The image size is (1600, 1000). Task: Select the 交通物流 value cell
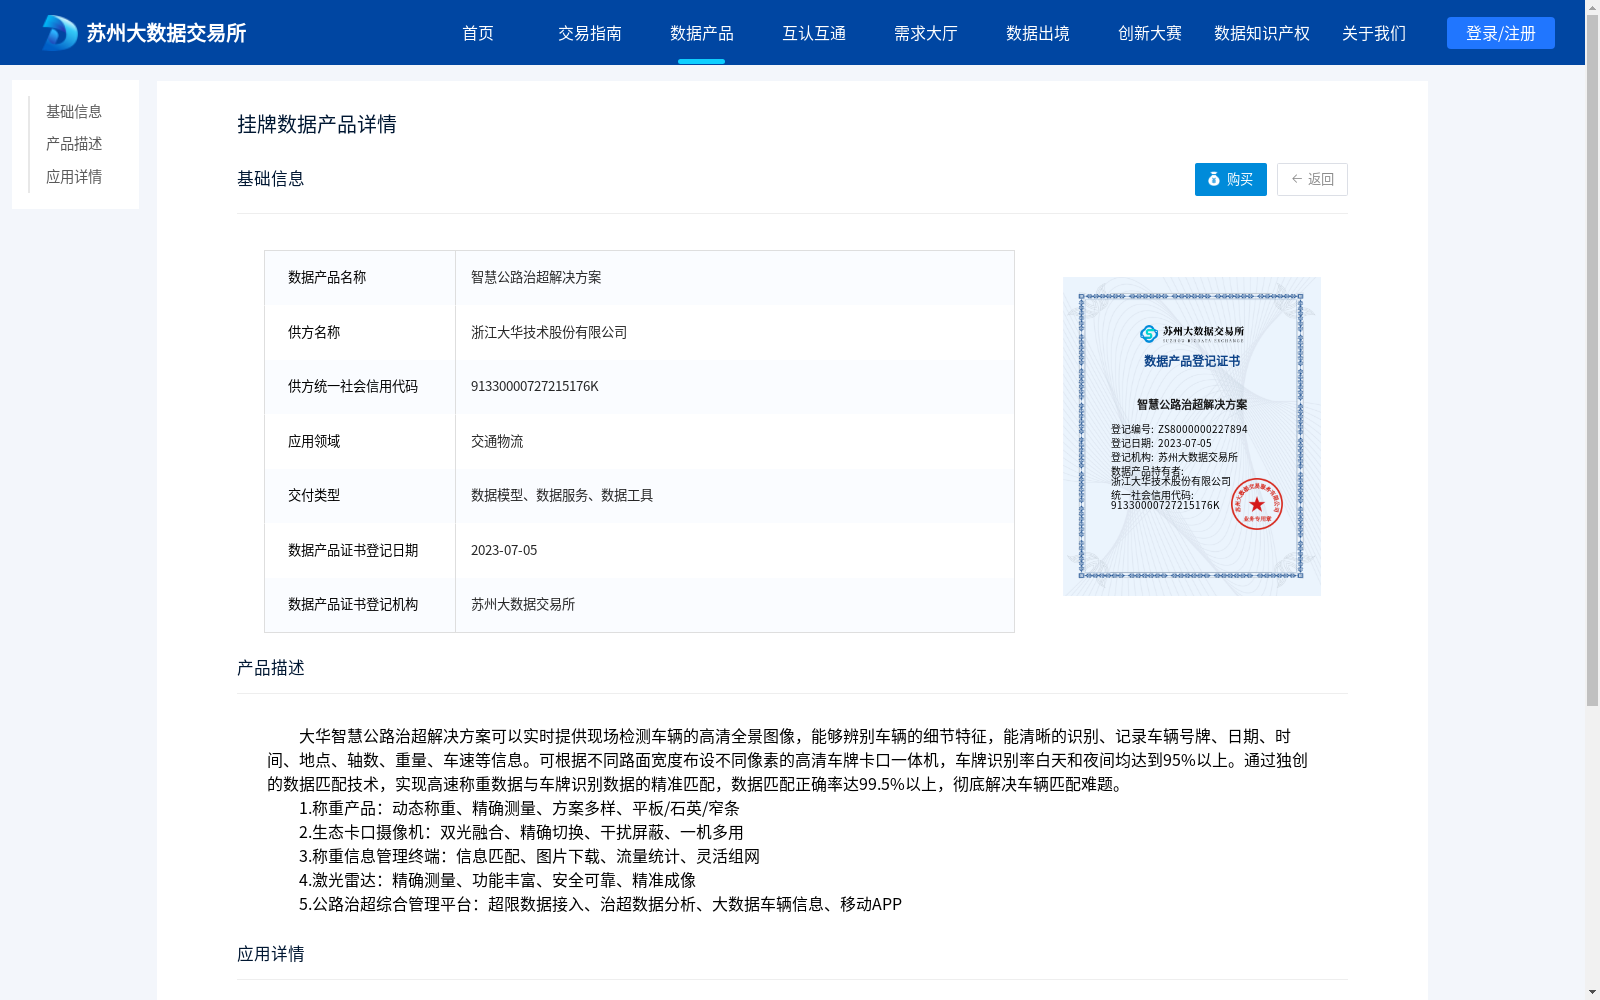tap(735, 441)
